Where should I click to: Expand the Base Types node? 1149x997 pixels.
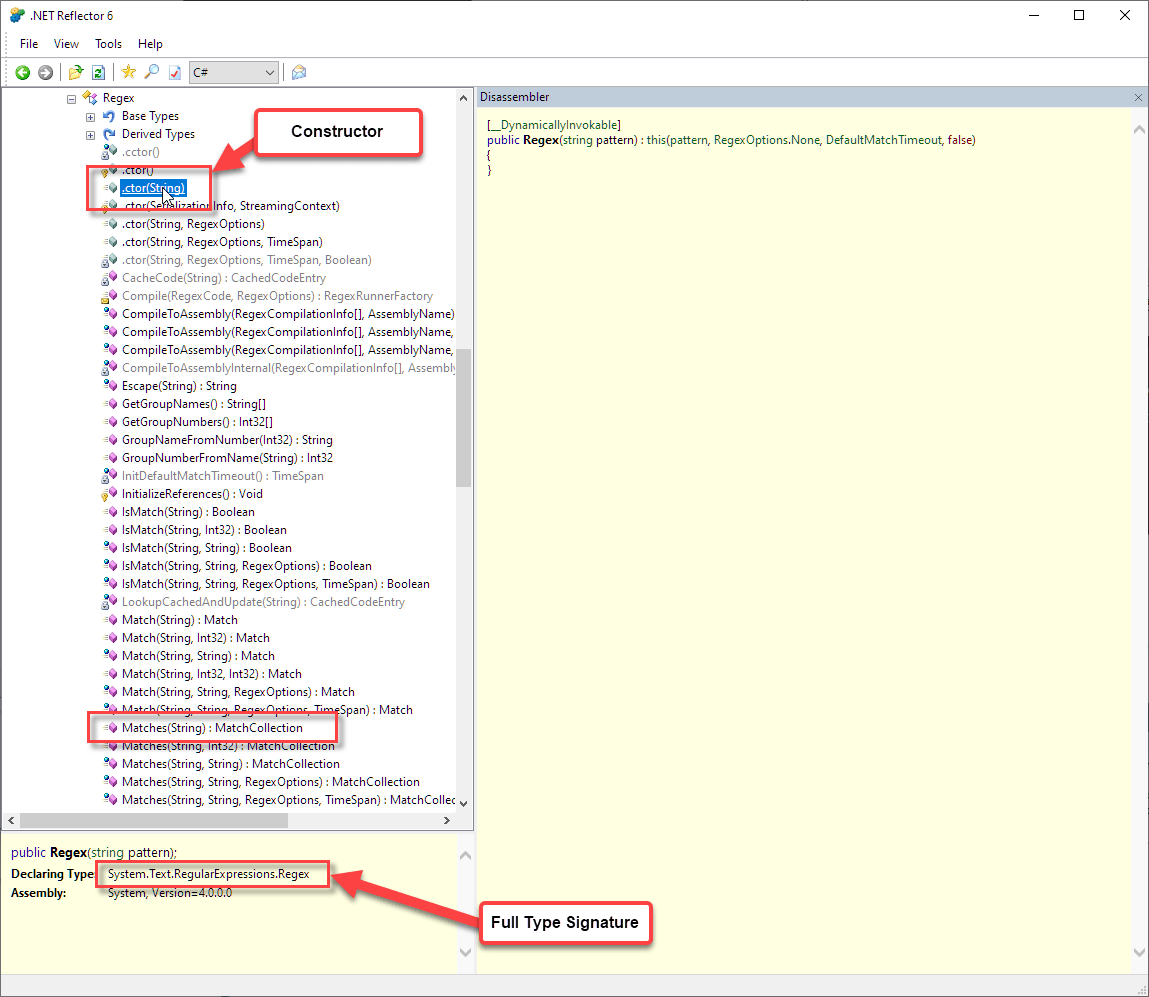(90, 116)
